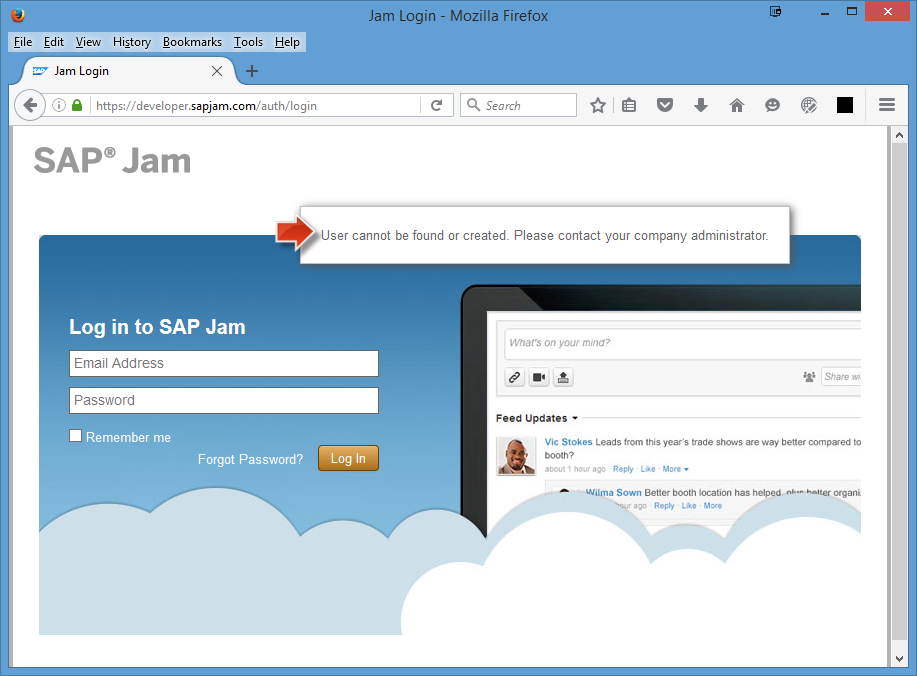Image resolution: width=917 pixels, height=676 pixels.
Task: Save page to Pocket icon
Action: (665, 105)
